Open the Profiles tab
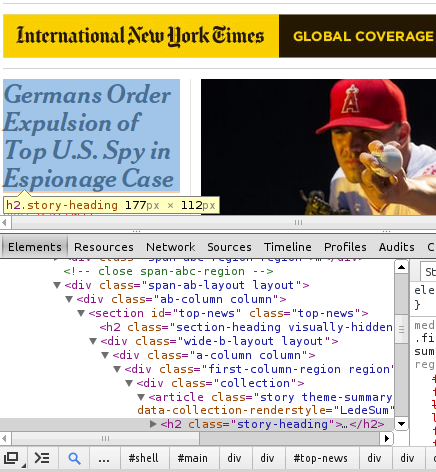This screenshot has height=472, width=436. pos(345,247)
